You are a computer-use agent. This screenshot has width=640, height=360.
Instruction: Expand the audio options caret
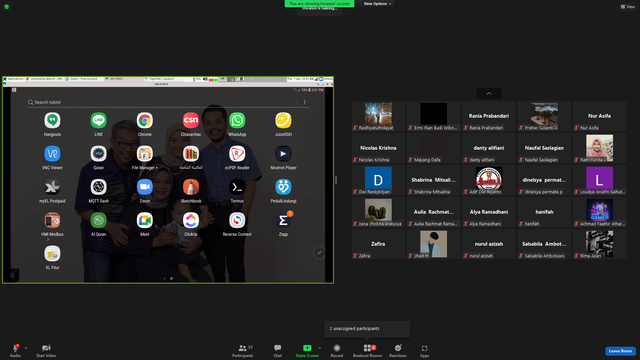click(x=26, y=348)
